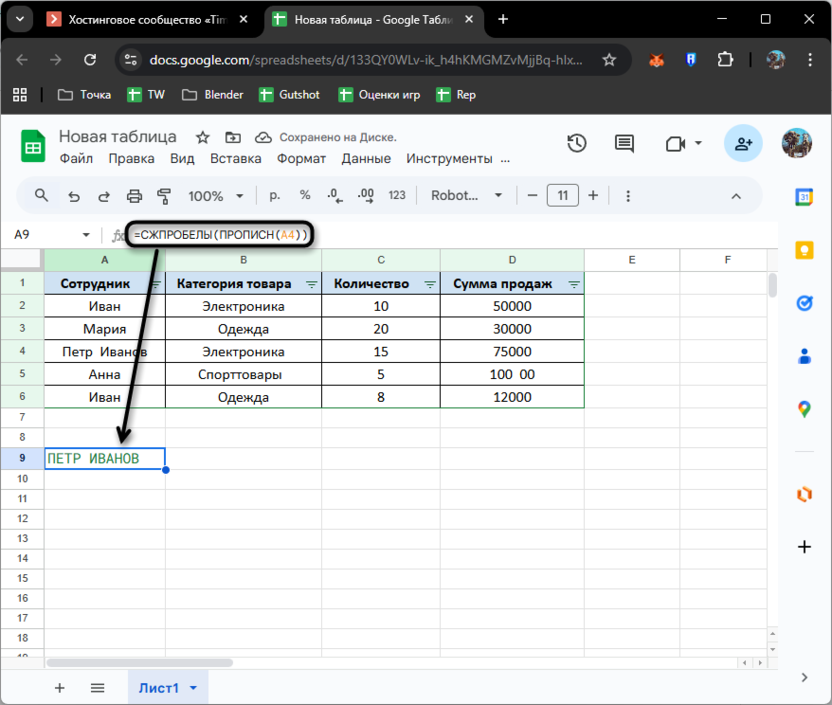832x705 pixels.
Task: Toggle filter on Количество column header
Action: pos(430,284)
